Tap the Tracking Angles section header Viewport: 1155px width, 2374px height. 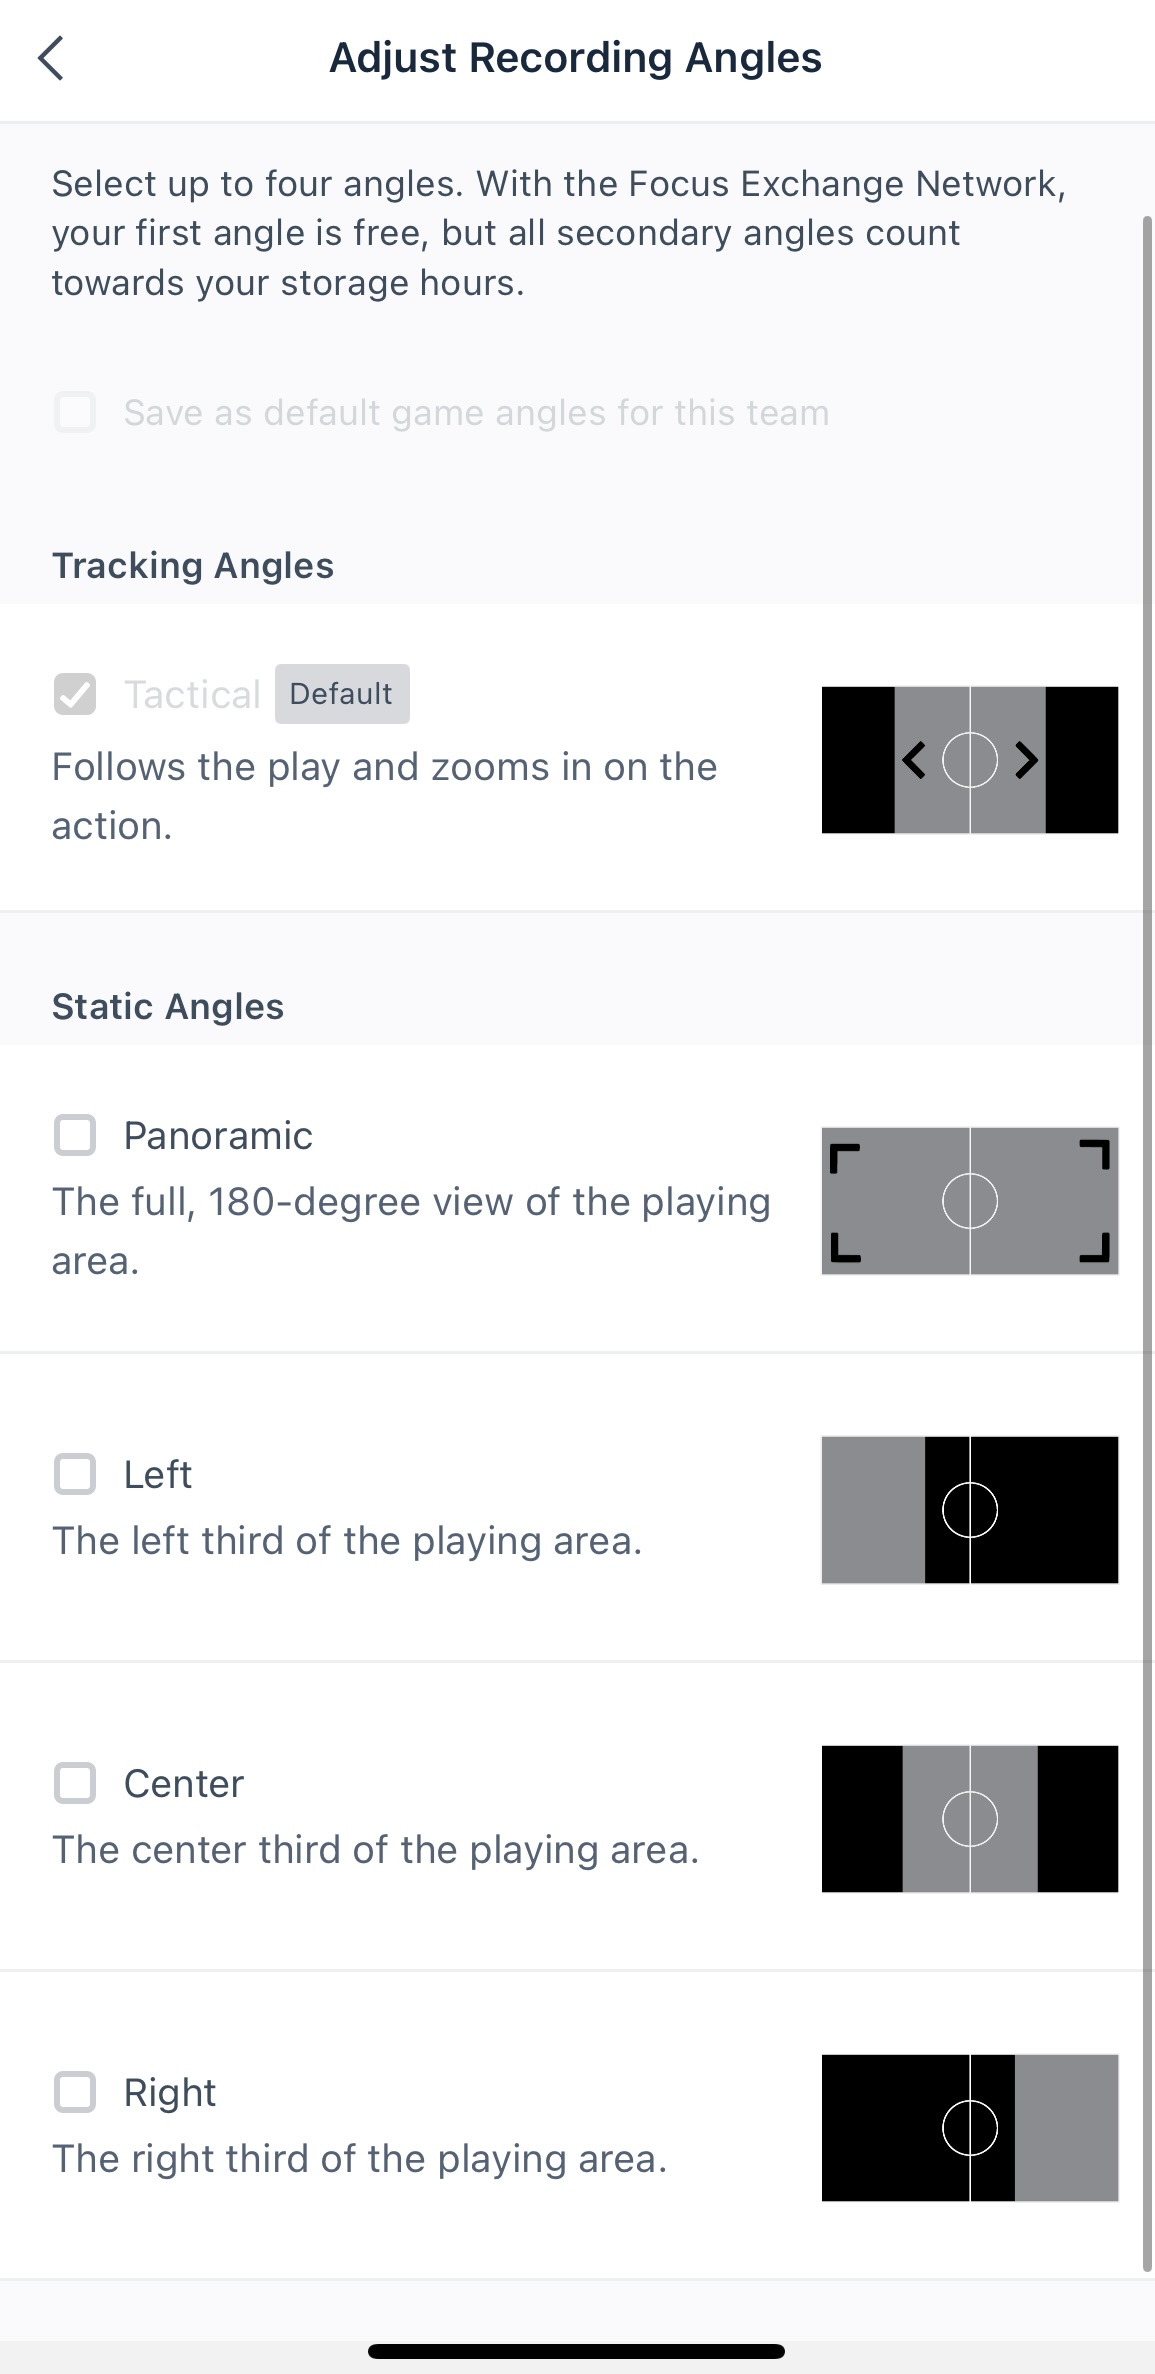click(x=193, y=565)
